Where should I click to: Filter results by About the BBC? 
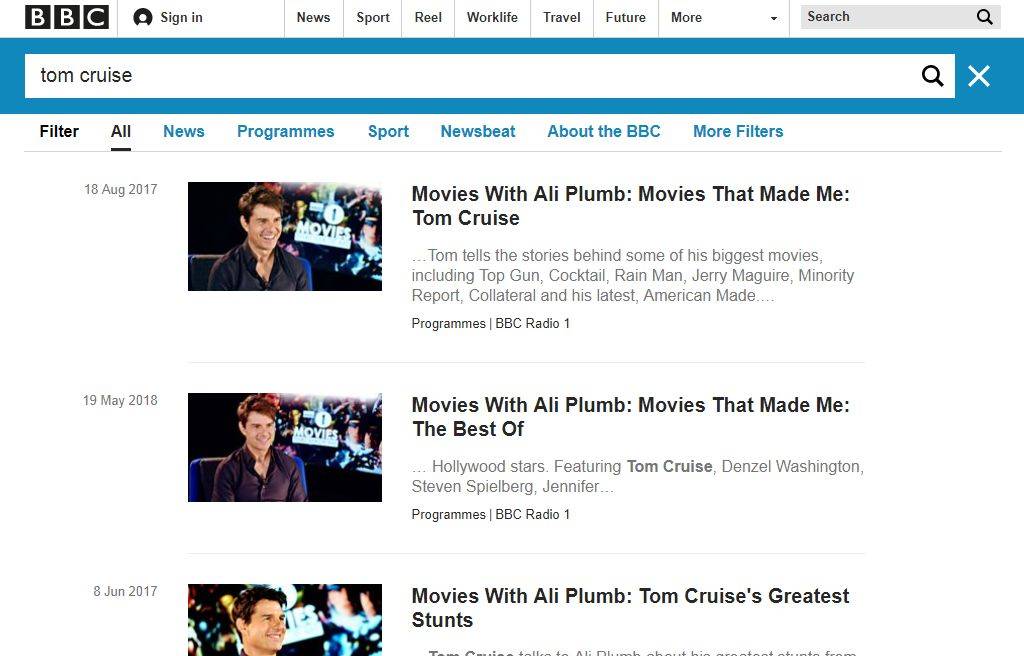point(603,131)
